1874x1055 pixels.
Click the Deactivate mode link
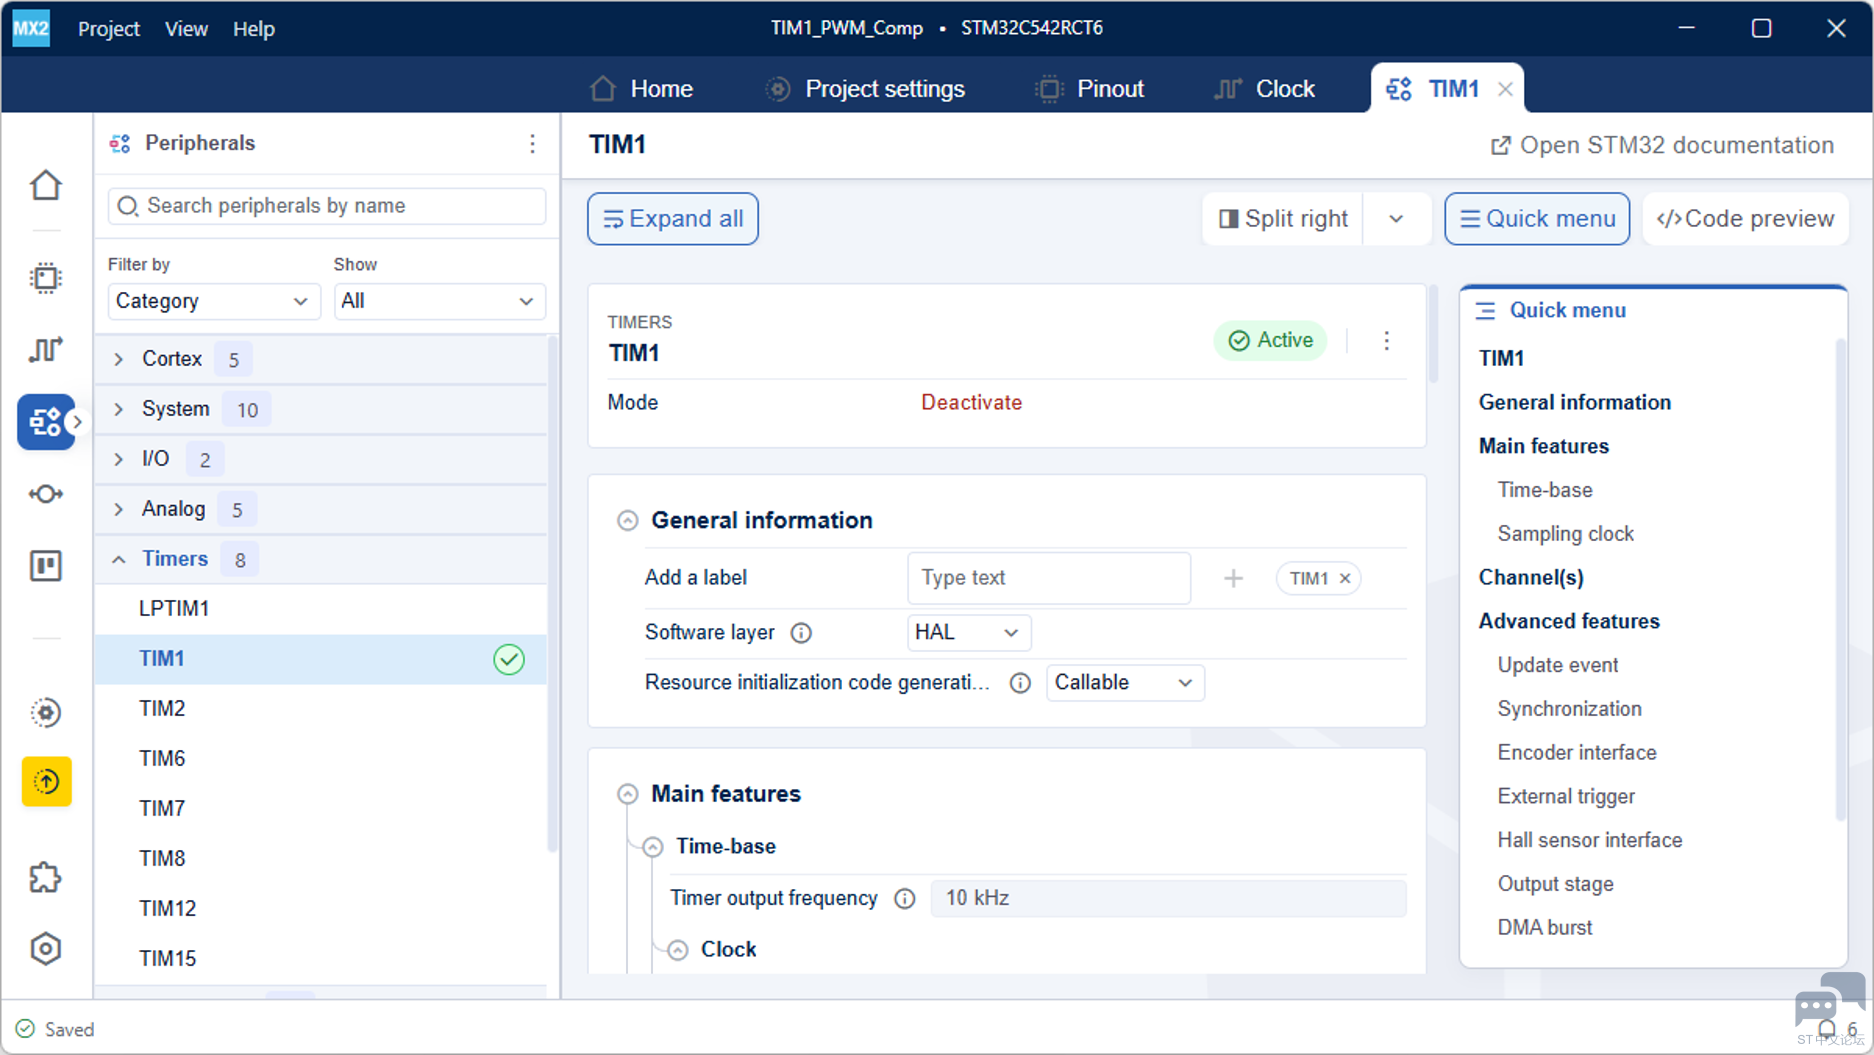pyautogui.click(x=971, y=402)
